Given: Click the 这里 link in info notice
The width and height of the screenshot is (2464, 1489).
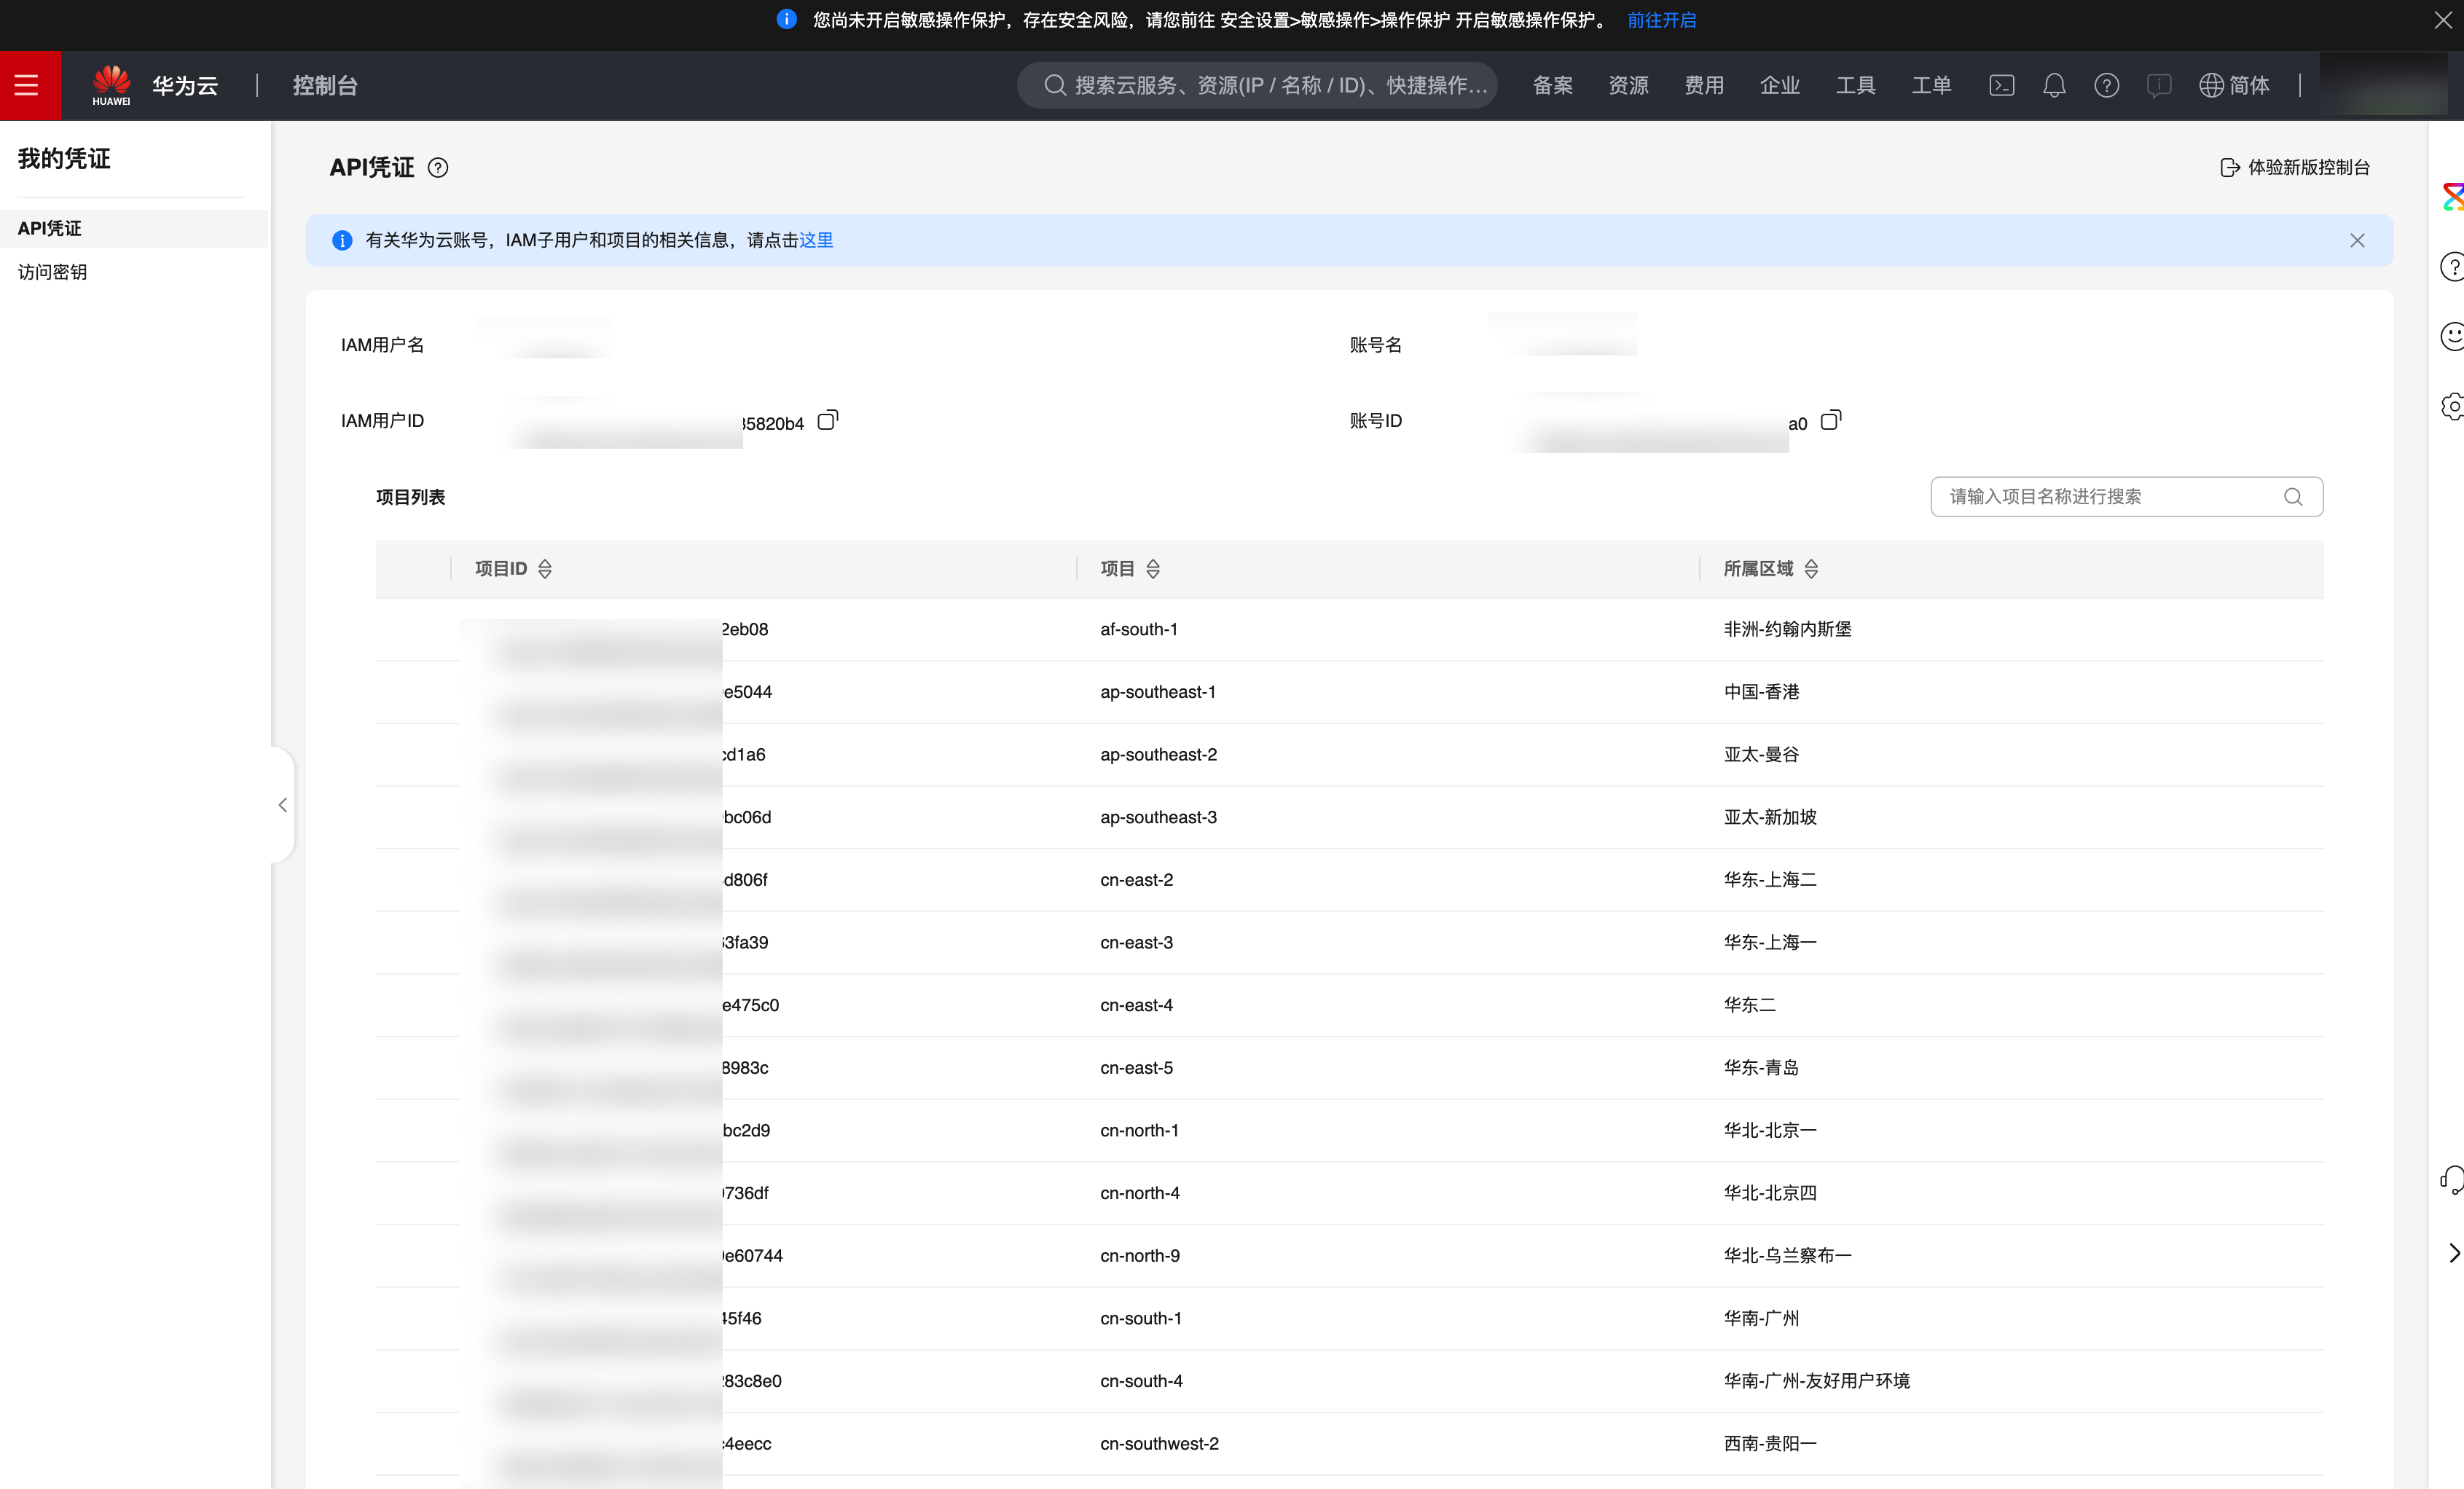Looking at the screenshot, I should (x=816, y=240).
